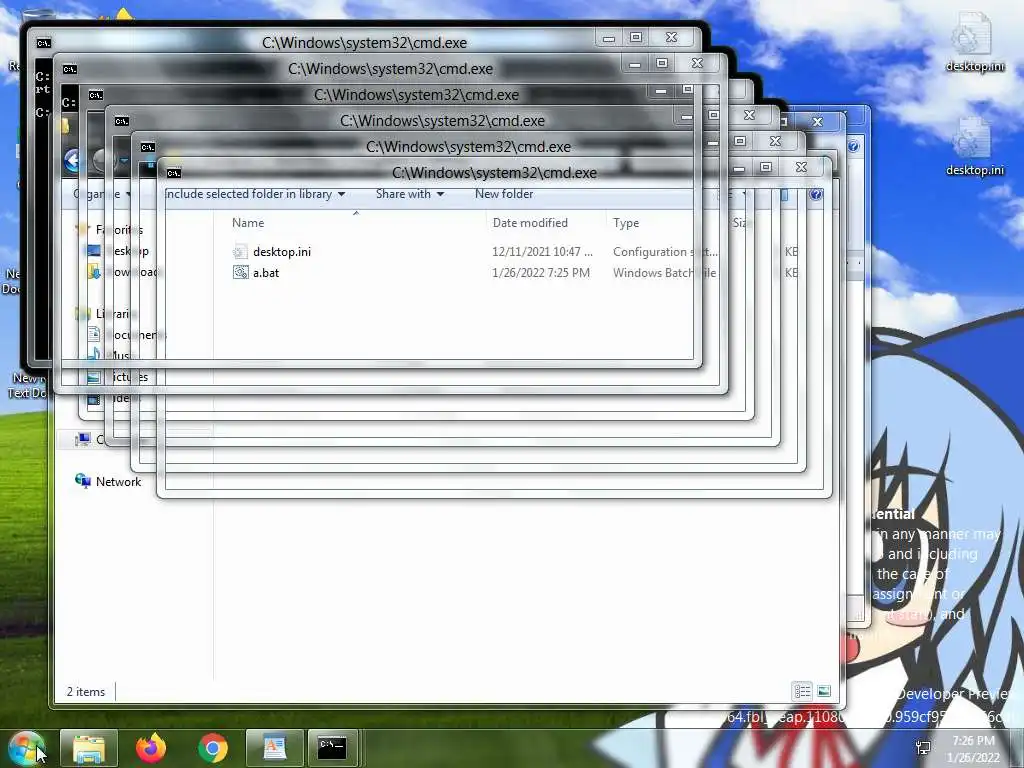Minimize the frontmost cmd.exe window
Viewport: 1024px width, 768px height.
tap(739, 168)
